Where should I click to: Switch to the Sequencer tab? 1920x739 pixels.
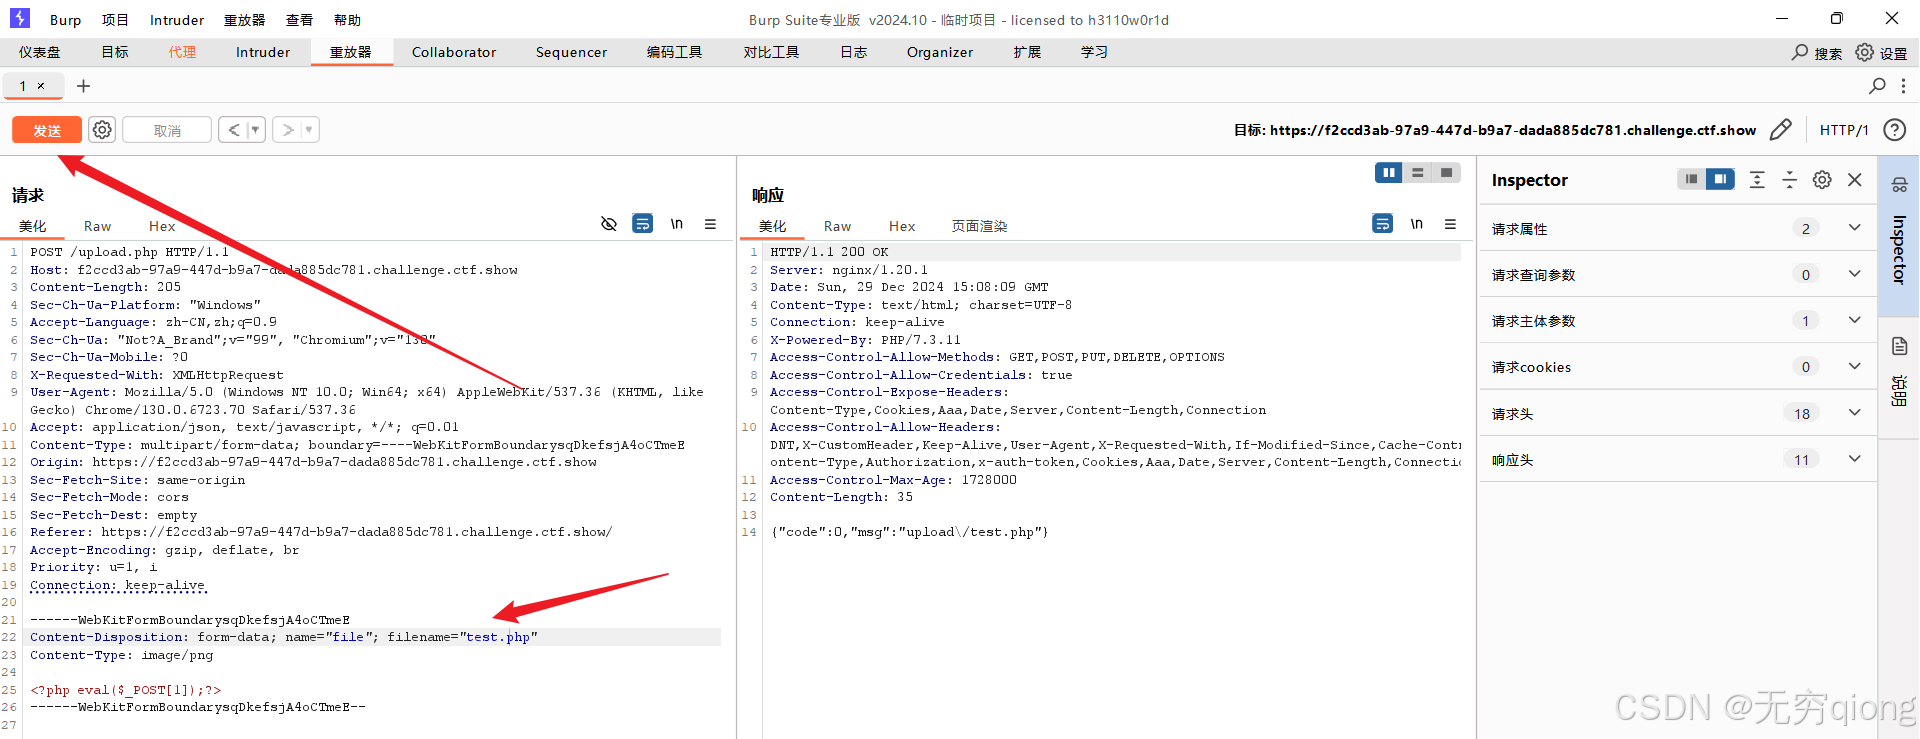pos(571,52)
